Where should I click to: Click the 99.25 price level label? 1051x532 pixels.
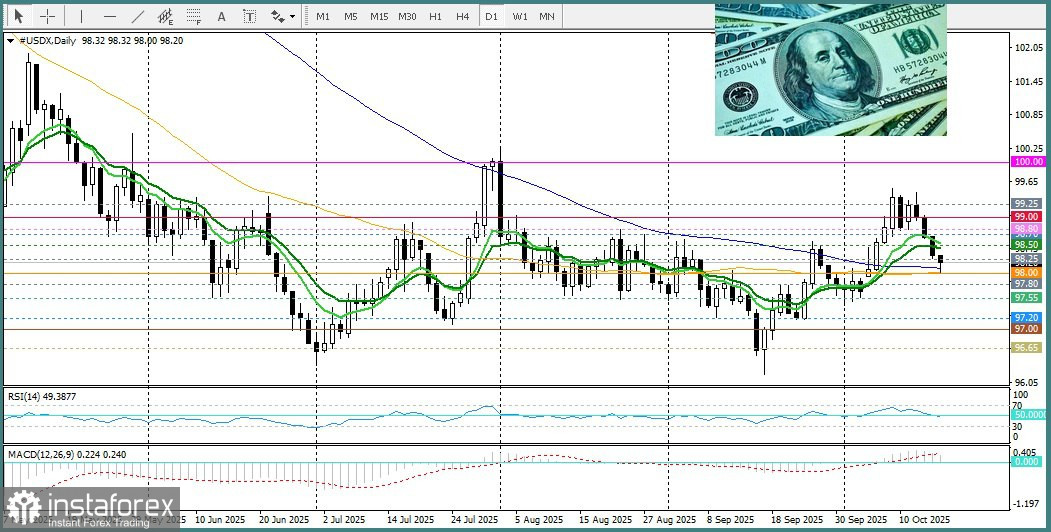pos(1028,203)
